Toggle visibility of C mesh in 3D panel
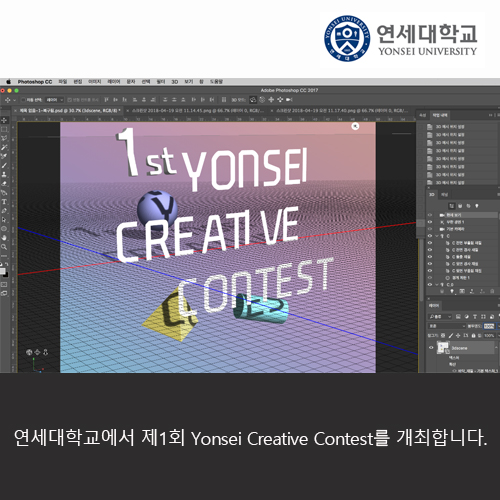This screenshot has height=500, width=500. tap(430, 236)
